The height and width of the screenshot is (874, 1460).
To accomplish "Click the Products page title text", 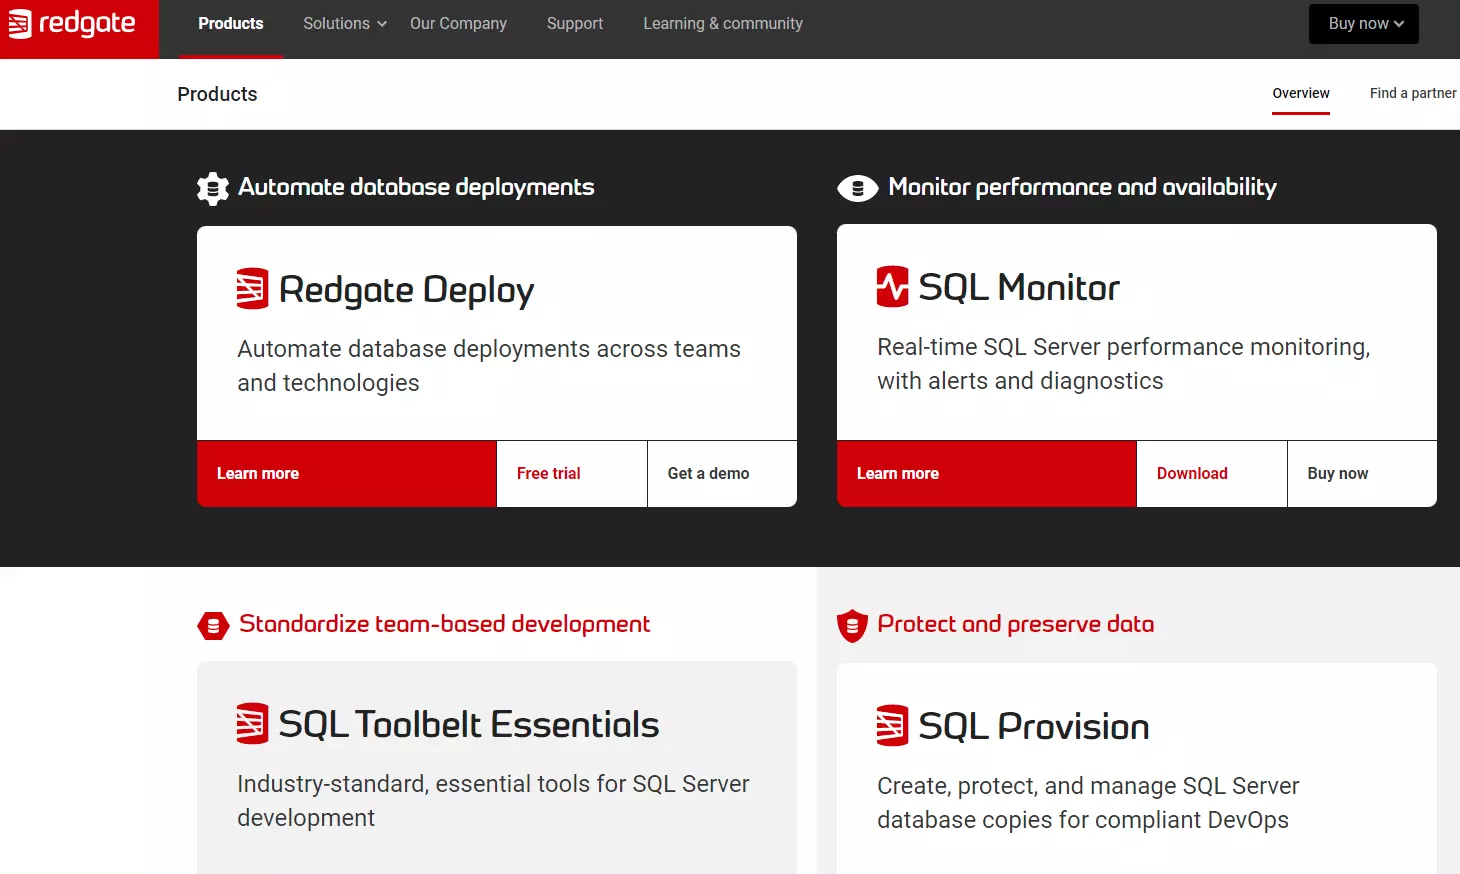I will pos(217,94).
